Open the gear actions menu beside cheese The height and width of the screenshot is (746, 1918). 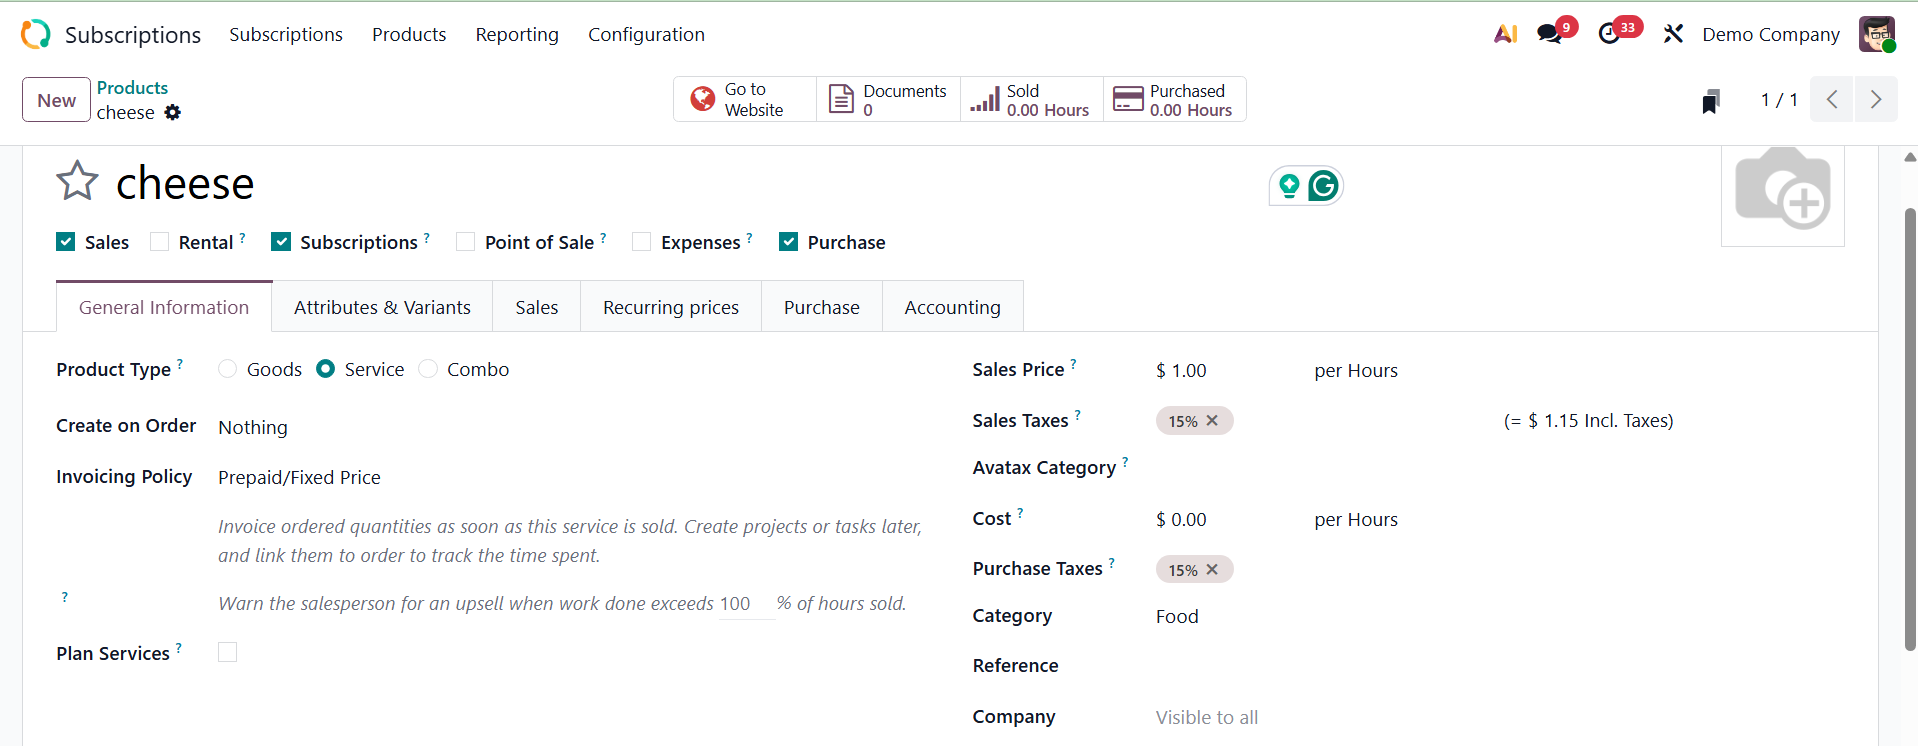click(x=173, y=113)
